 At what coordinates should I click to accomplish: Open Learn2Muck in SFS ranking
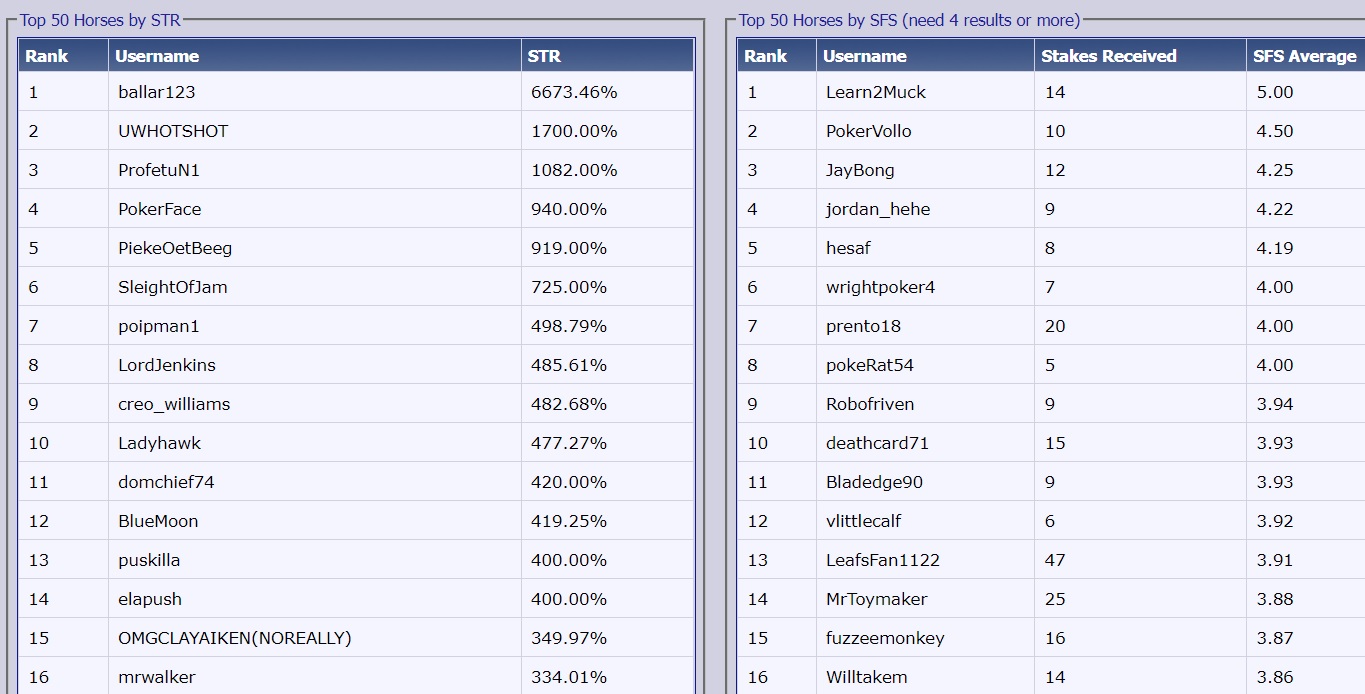click(x=876, y=92)
